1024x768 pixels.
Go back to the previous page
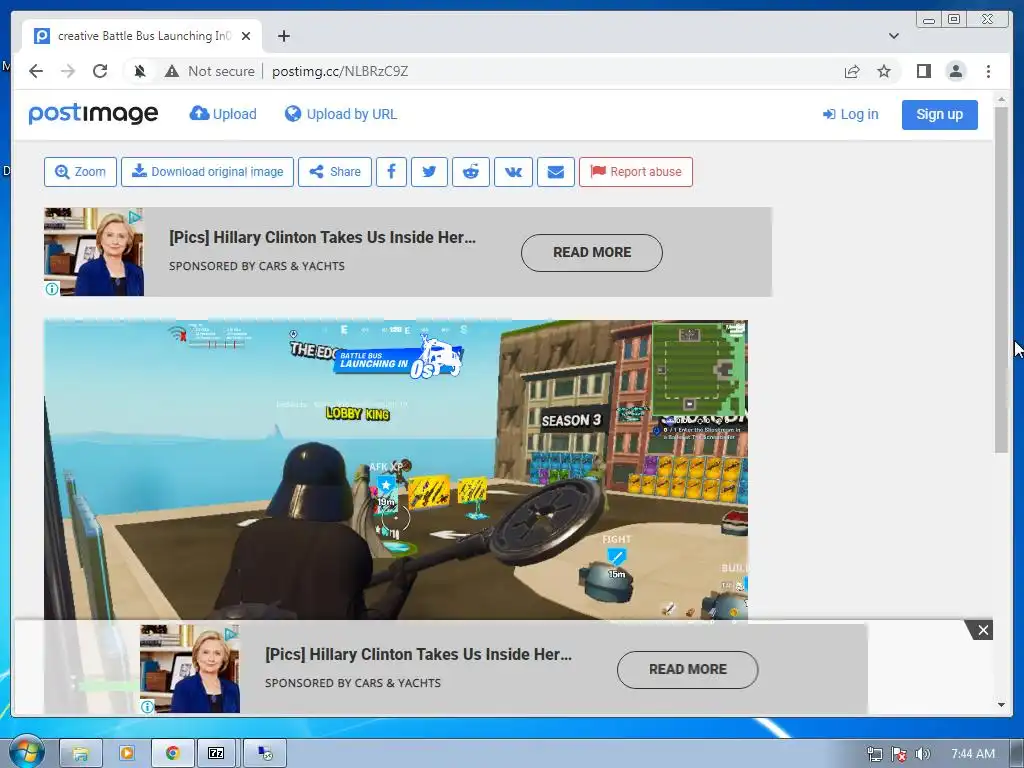36,71
